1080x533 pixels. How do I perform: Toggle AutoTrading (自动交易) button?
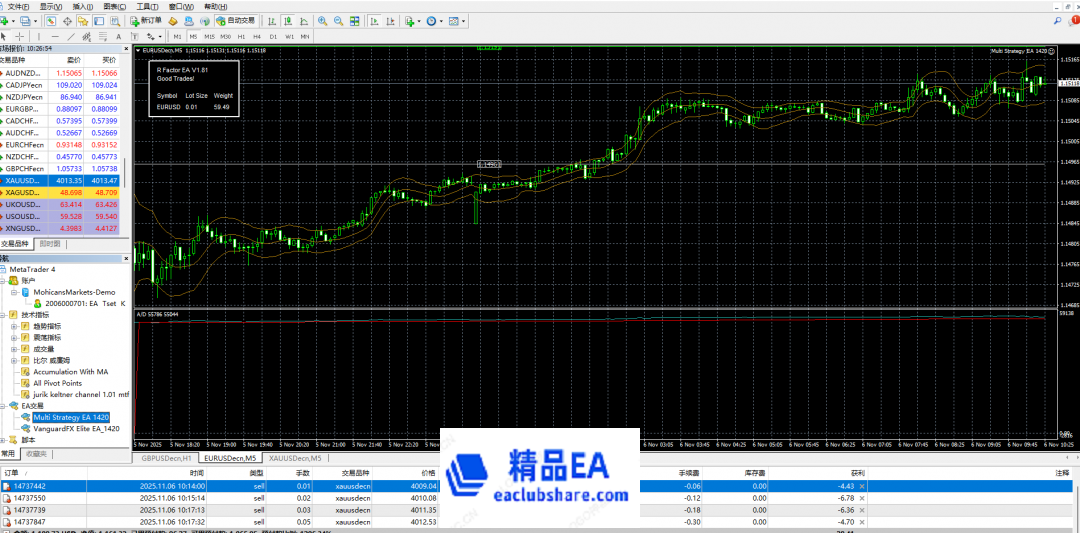click(x=236, y=20)
